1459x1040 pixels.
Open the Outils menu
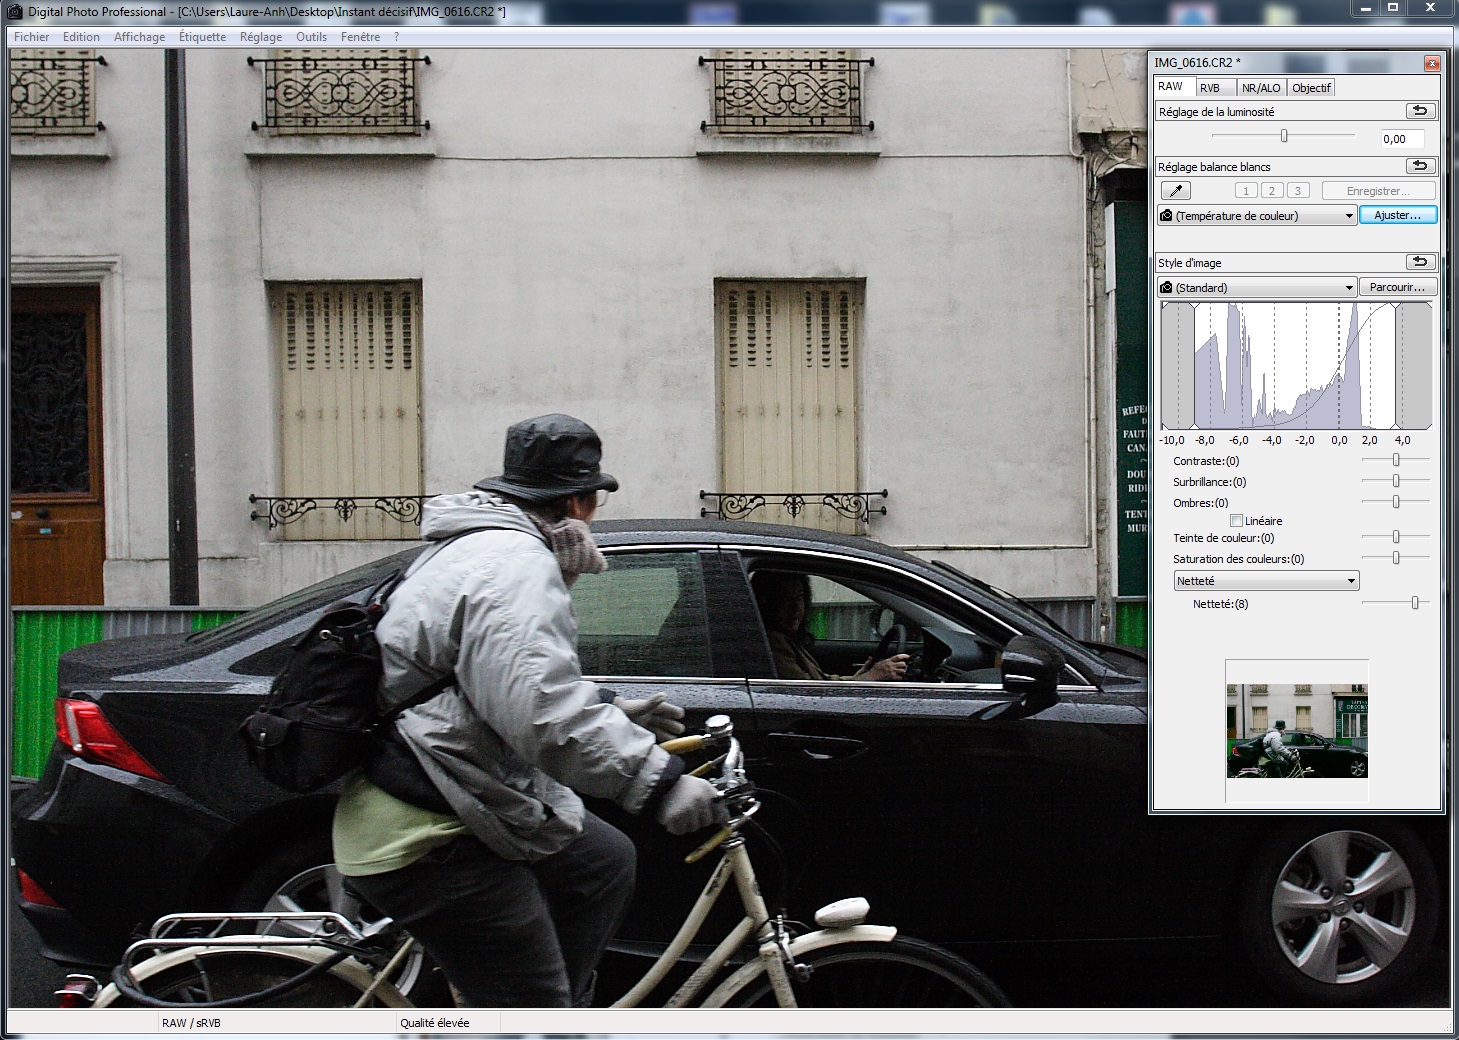tap(311, 37)
